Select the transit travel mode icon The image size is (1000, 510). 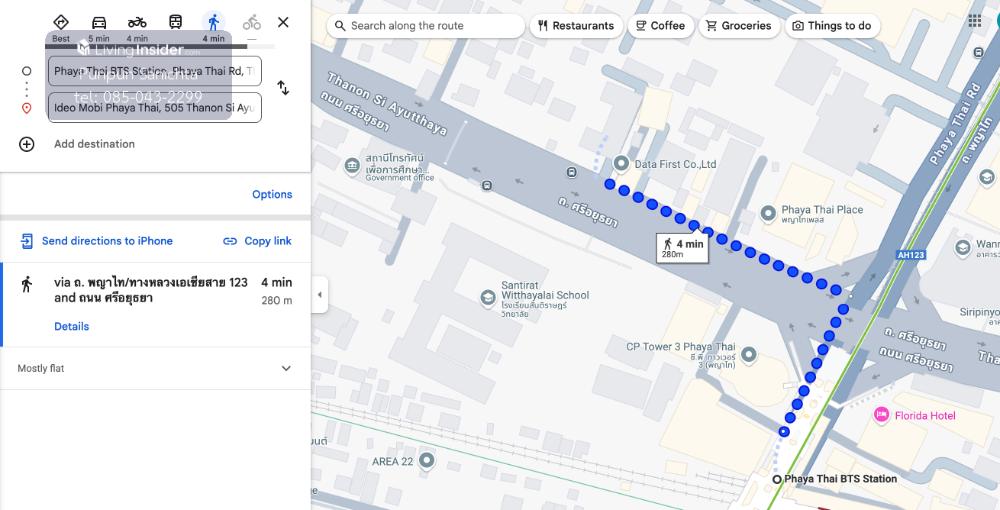click(175, 23)
